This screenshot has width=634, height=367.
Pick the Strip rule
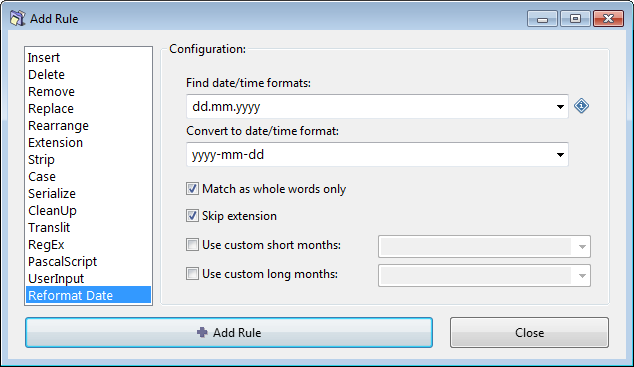pyautogui.click(x=89, y=159)
